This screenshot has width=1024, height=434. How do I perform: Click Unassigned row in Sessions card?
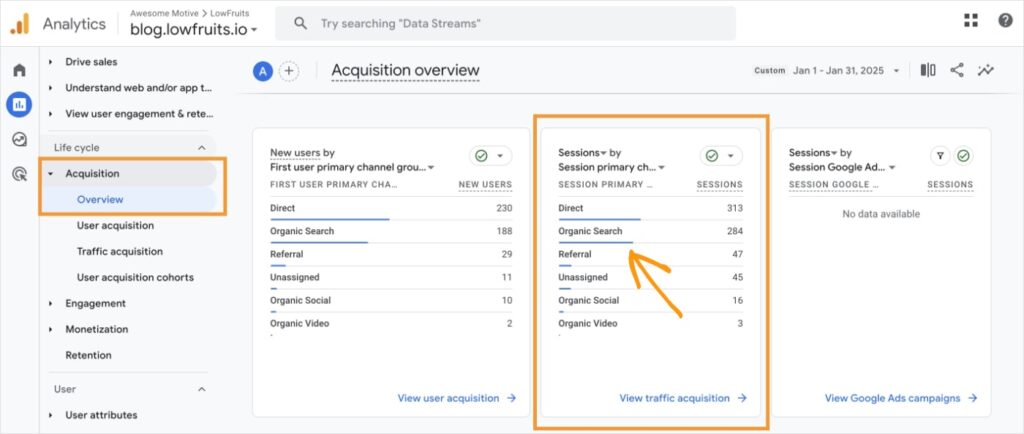point(650,277)
